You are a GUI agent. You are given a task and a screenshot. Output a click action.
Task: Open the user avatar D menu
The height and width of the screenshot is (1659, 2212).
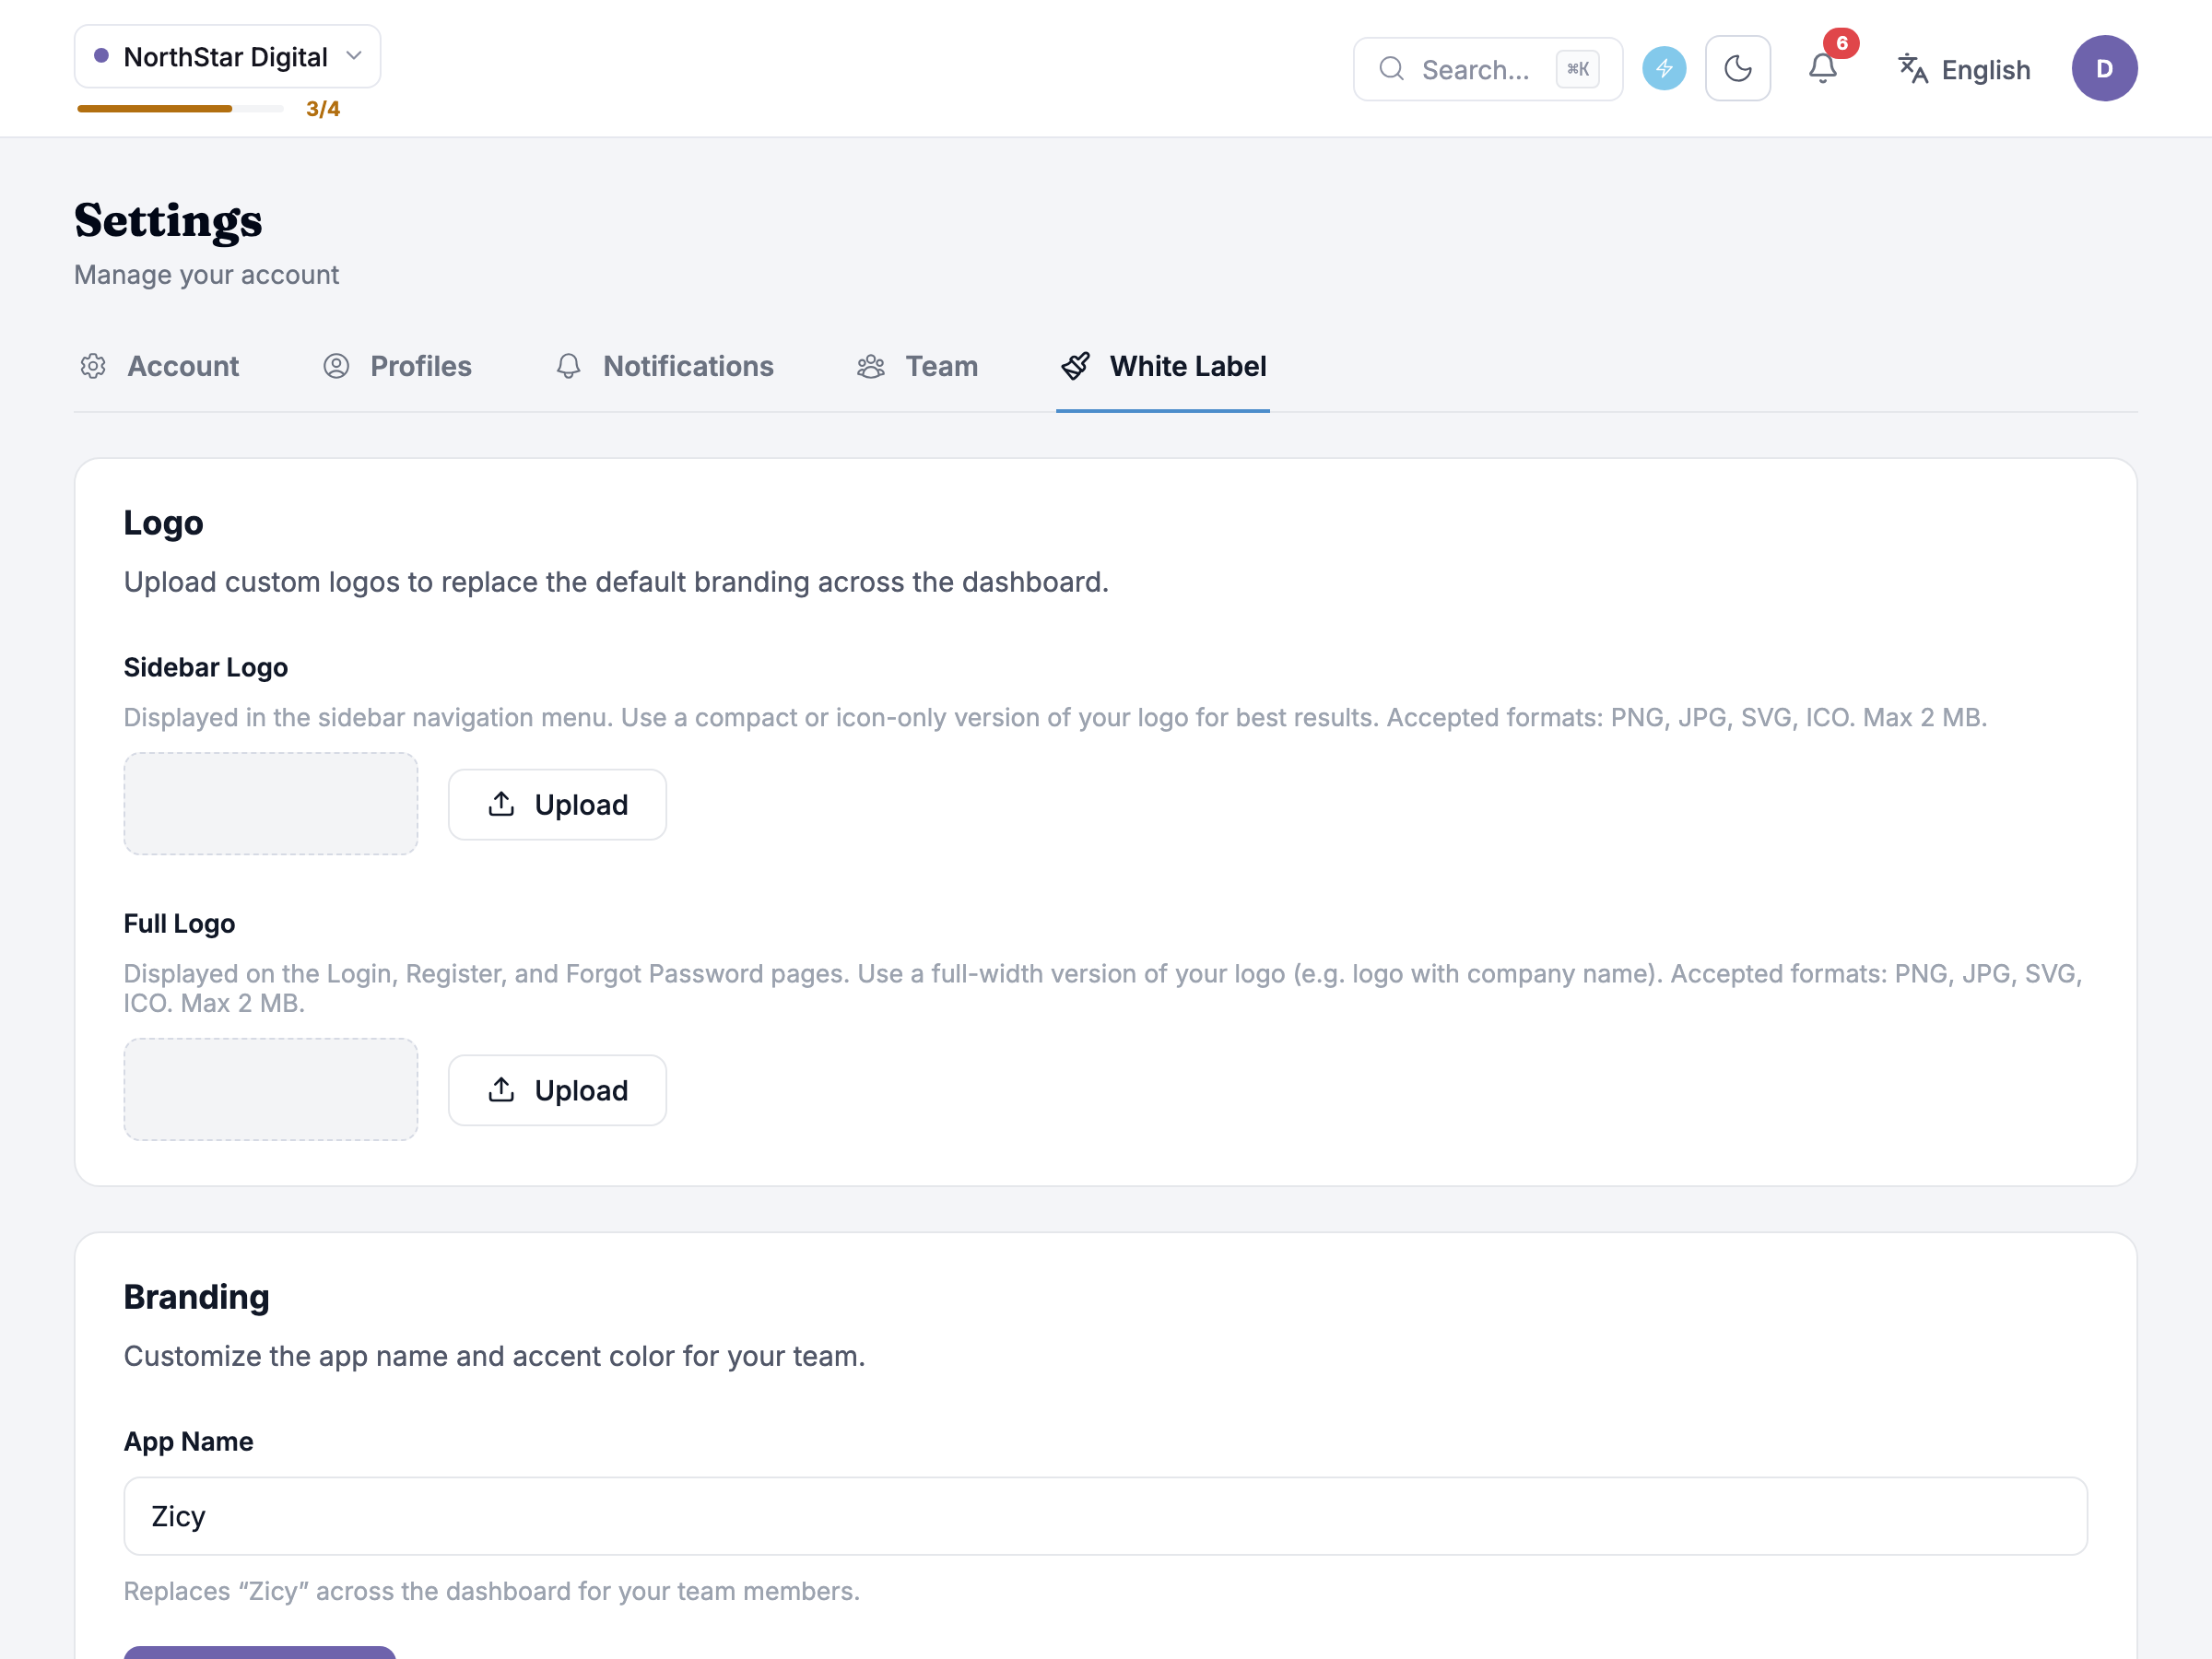click(x=2104, y=69)
